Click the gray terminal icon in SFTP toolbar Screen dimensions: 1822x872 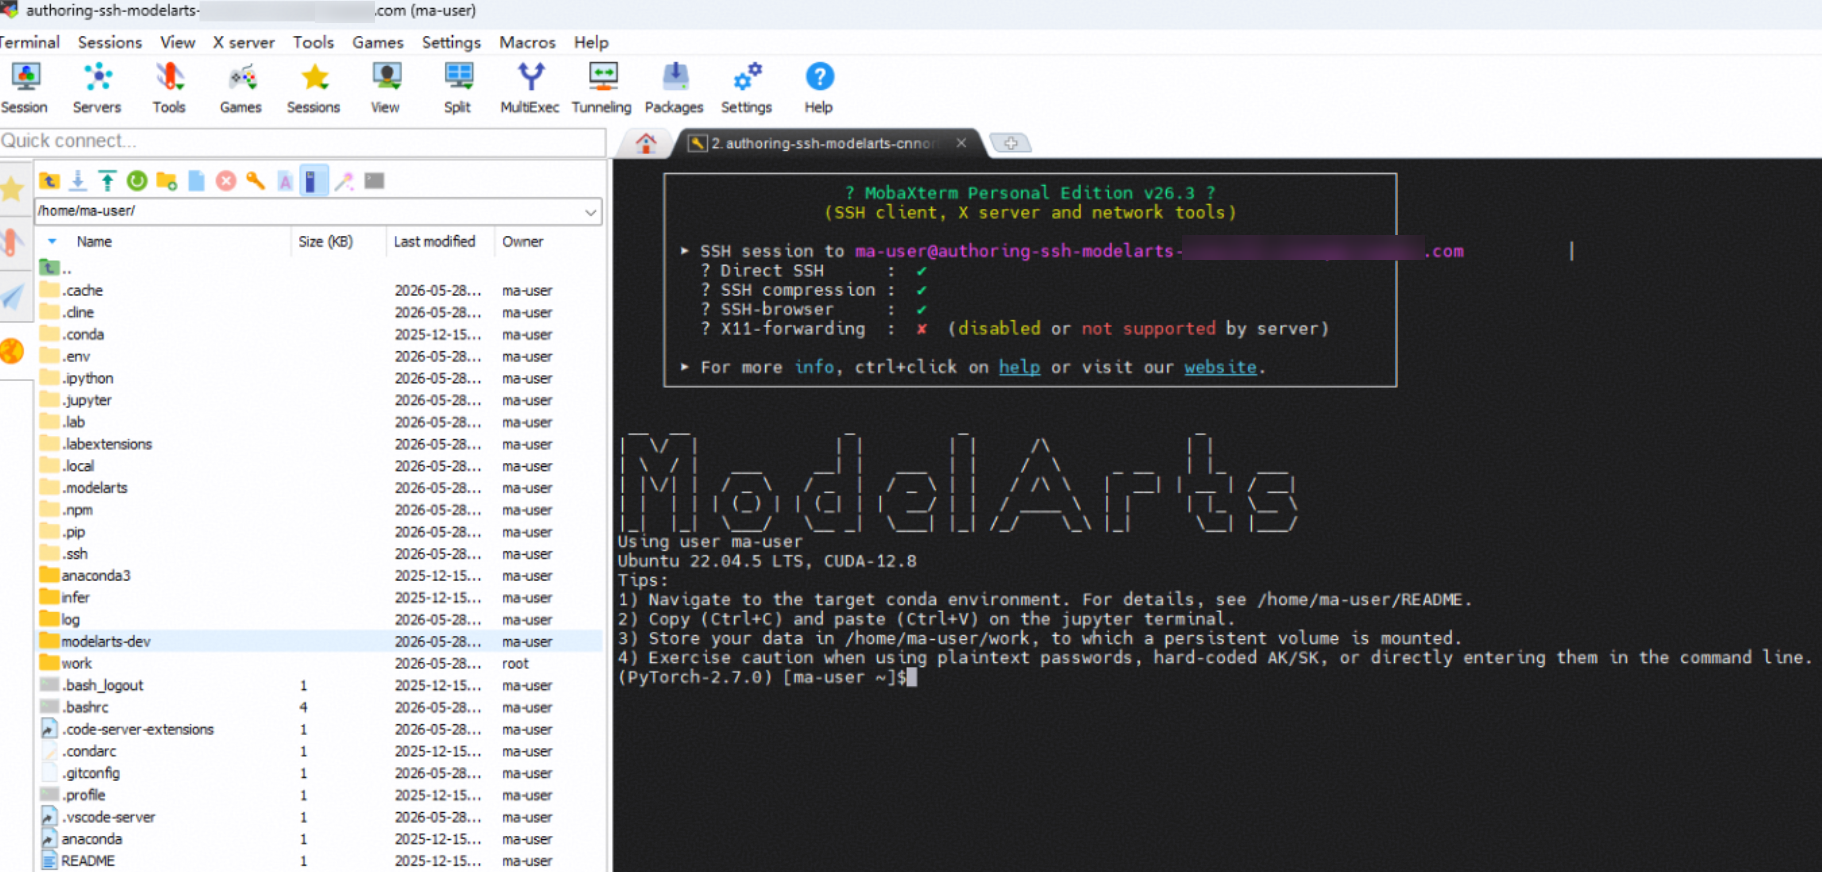pos(375,181)
